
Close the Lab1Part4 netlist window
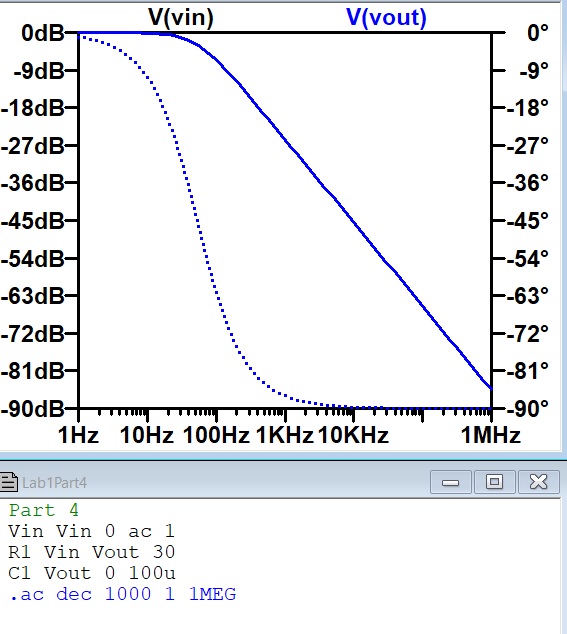pos(539,482)
